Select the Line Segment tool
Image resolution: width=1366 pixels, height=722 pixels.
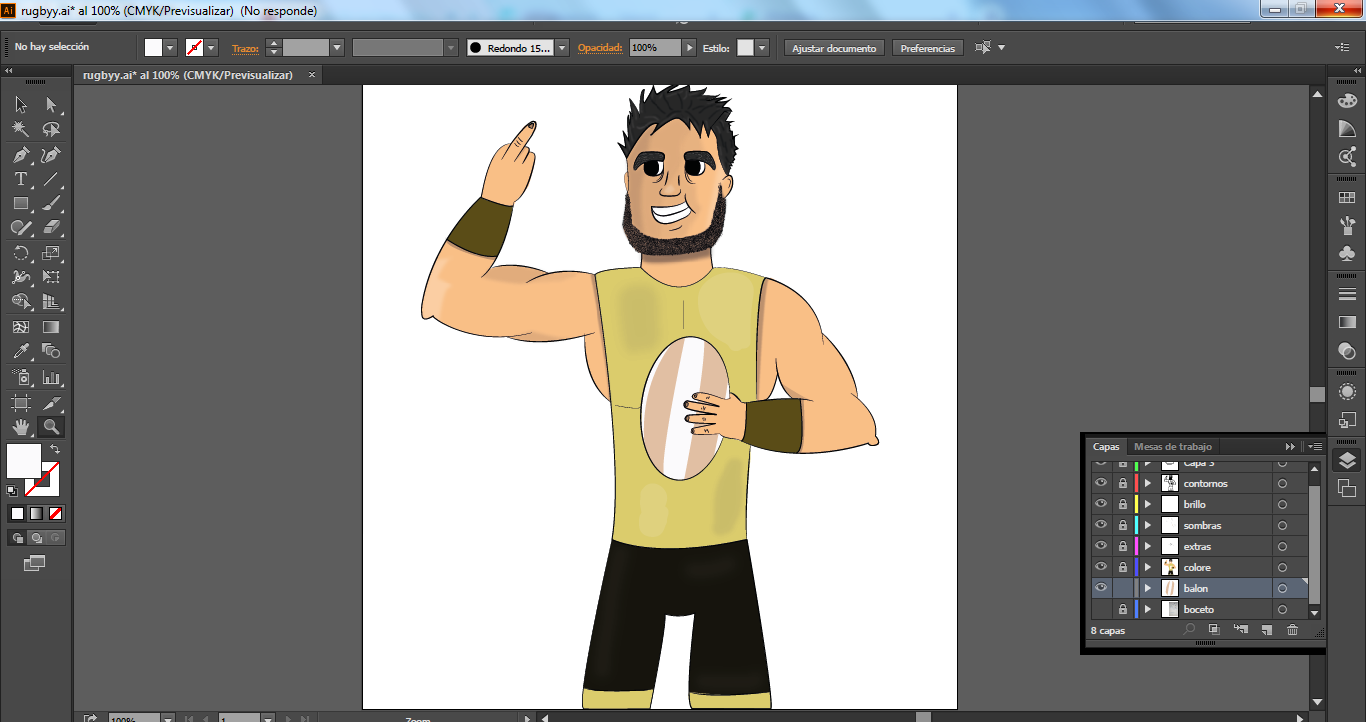point(51,179)
